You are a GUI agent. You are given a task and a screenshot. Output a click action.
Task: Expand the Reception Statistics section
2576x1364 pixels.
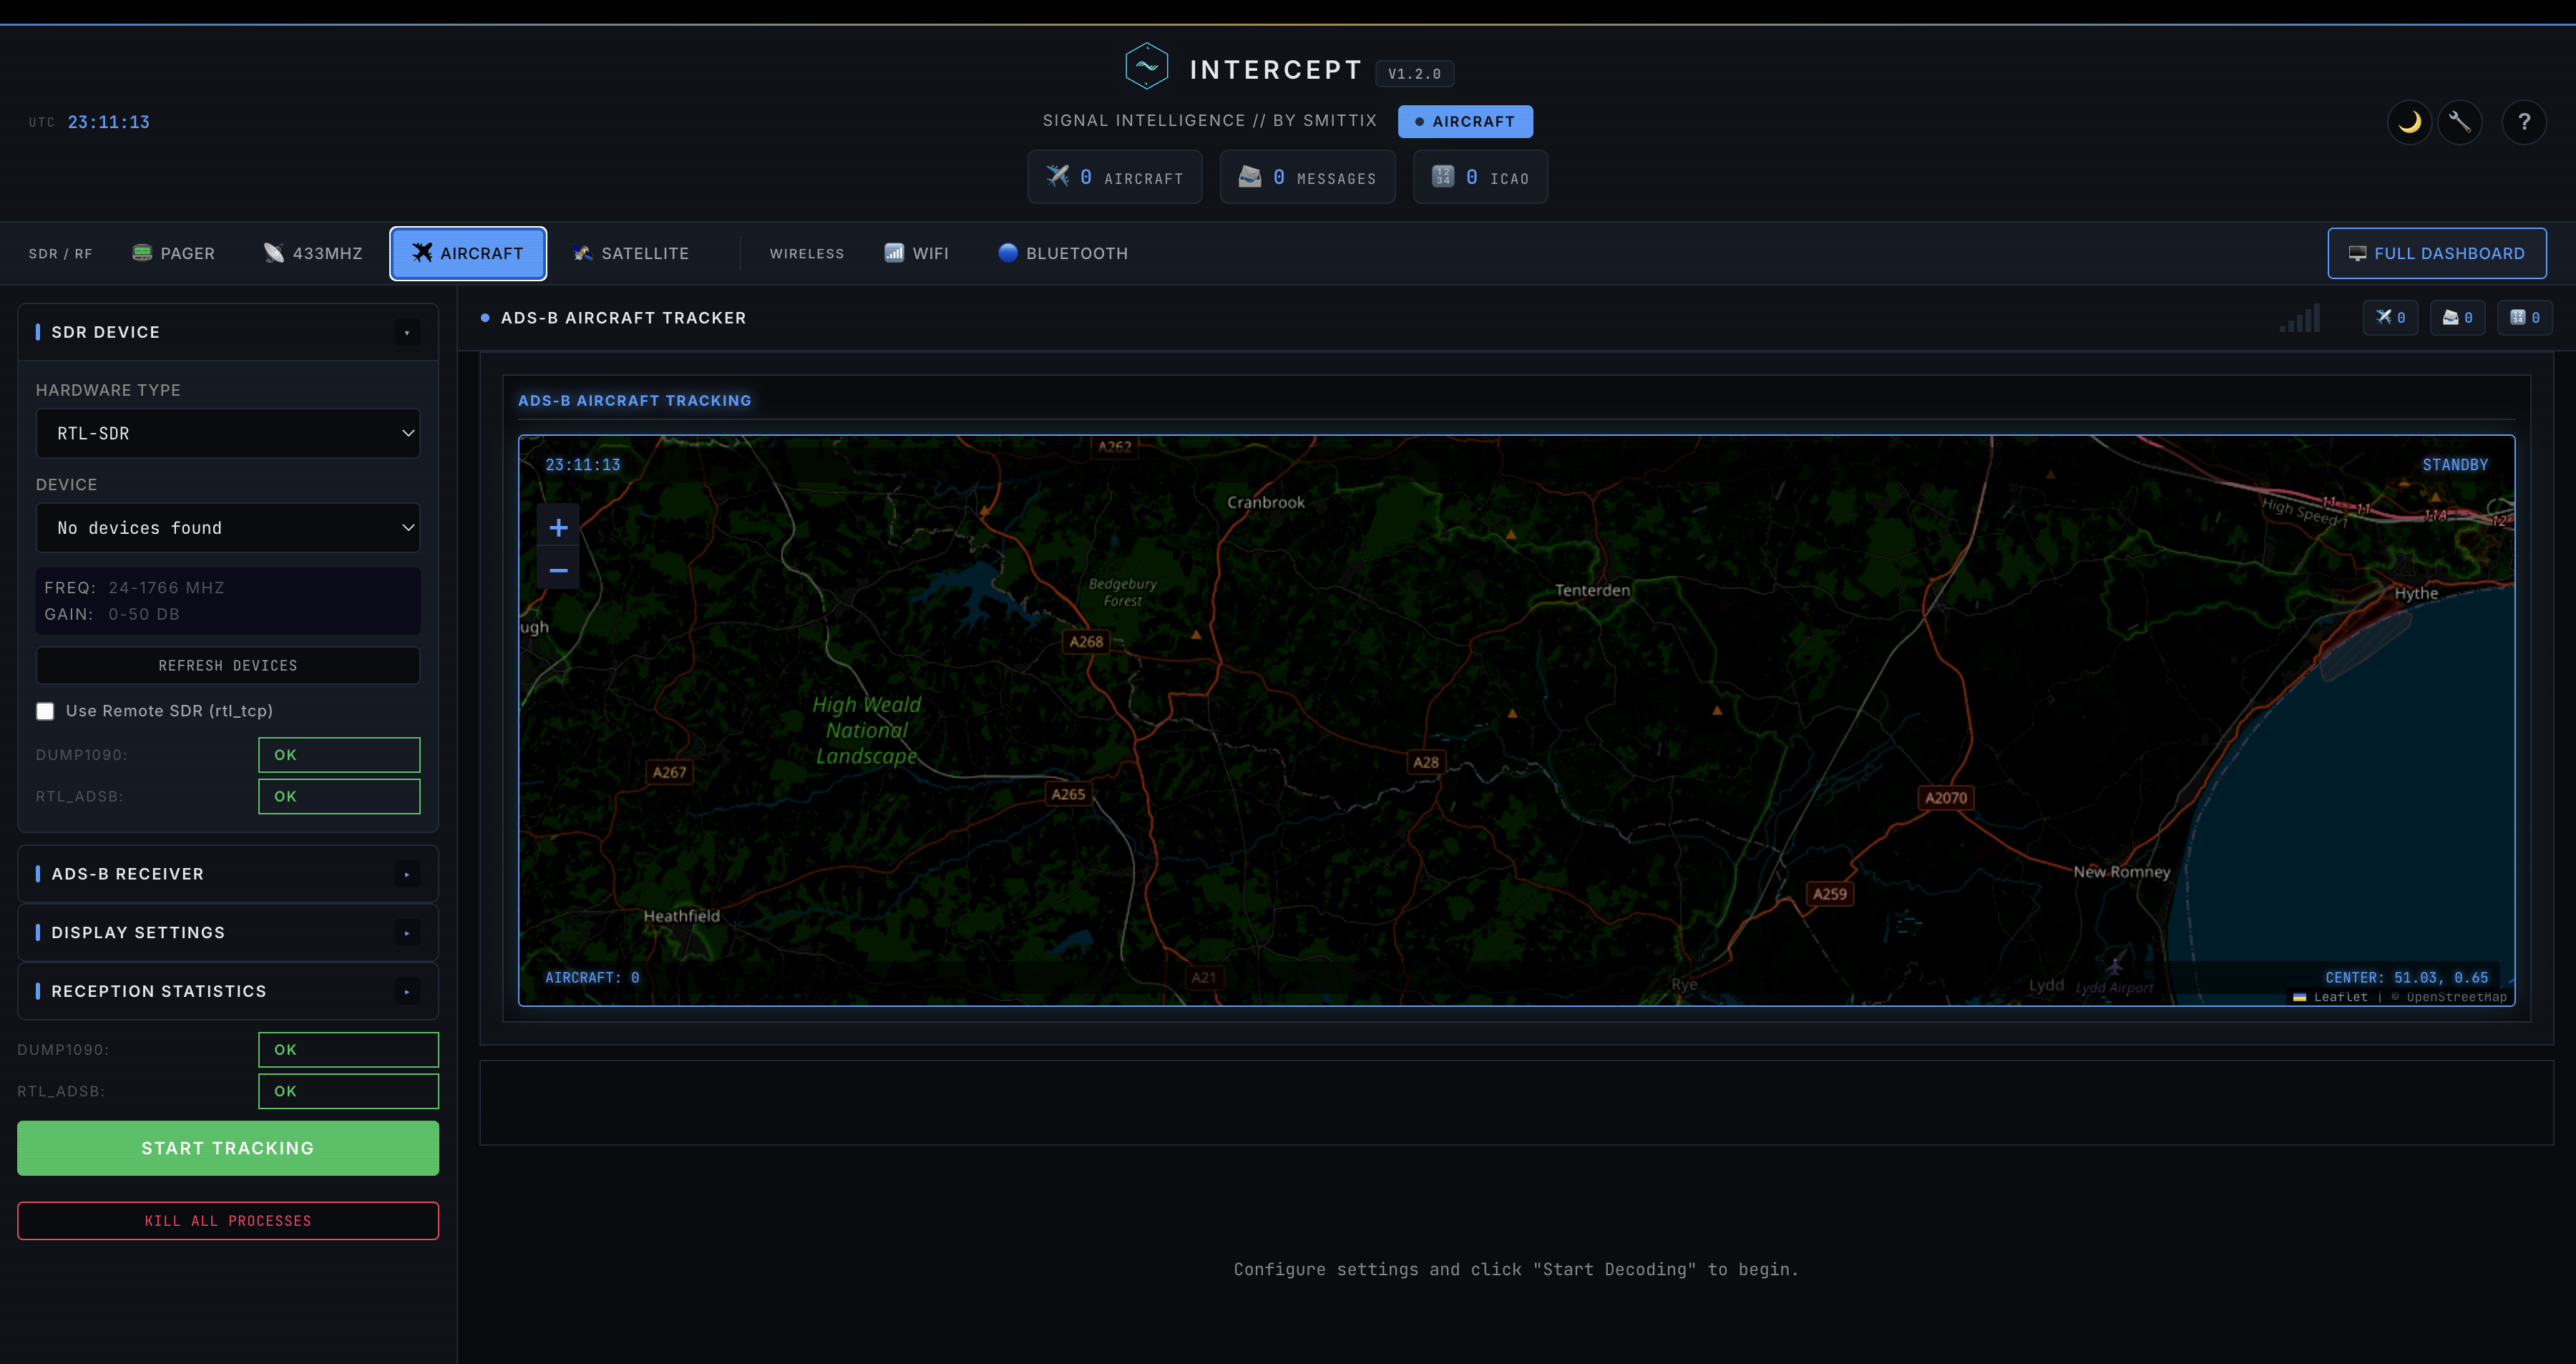pos(407,992)
